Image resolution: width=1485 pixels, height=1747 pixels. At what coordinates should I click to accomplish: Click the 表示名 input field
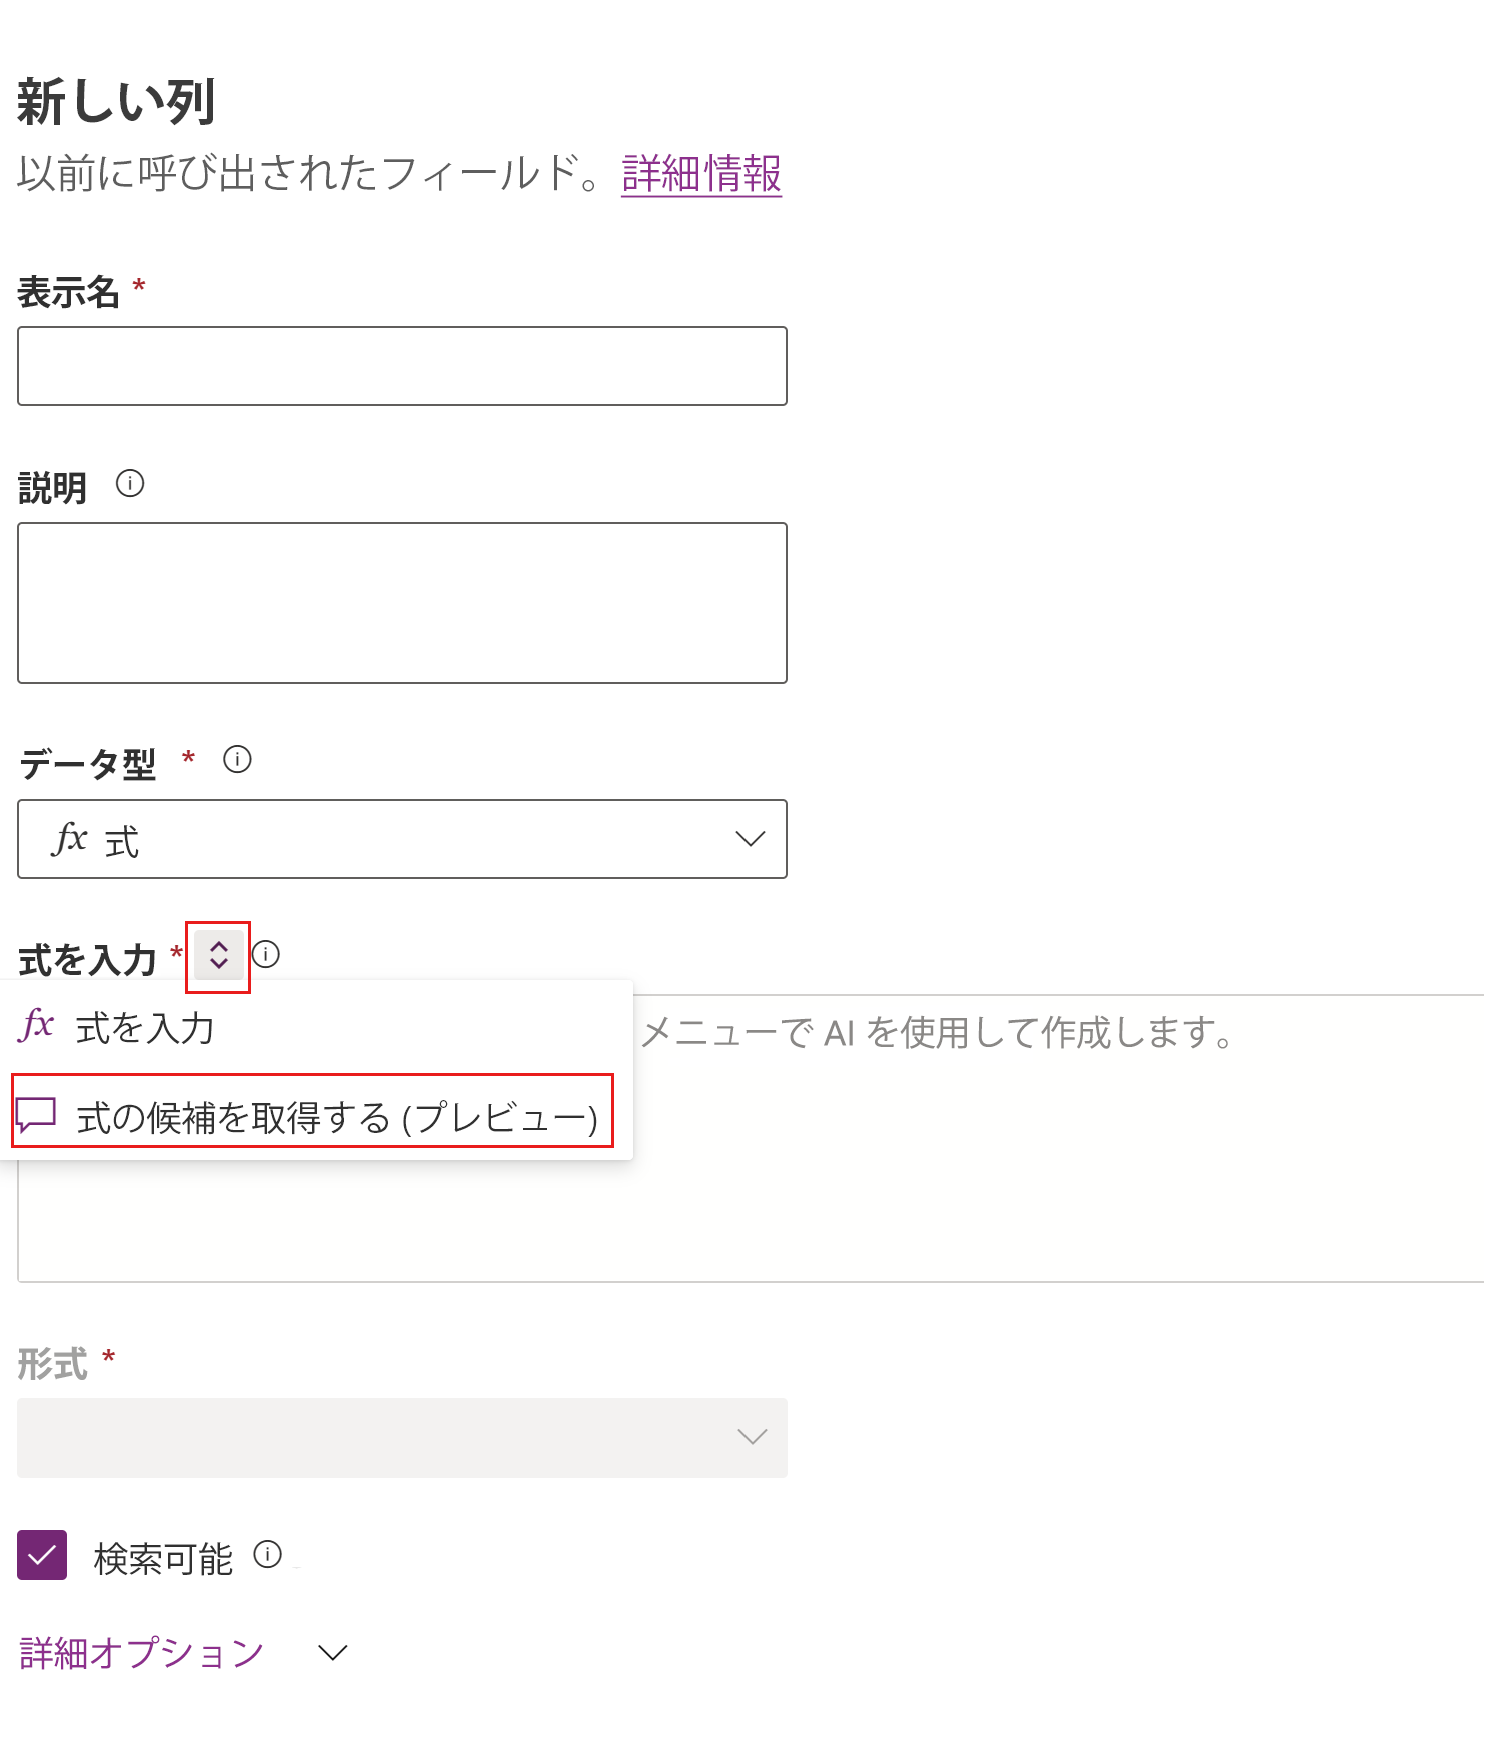click(x=402, y=366)
